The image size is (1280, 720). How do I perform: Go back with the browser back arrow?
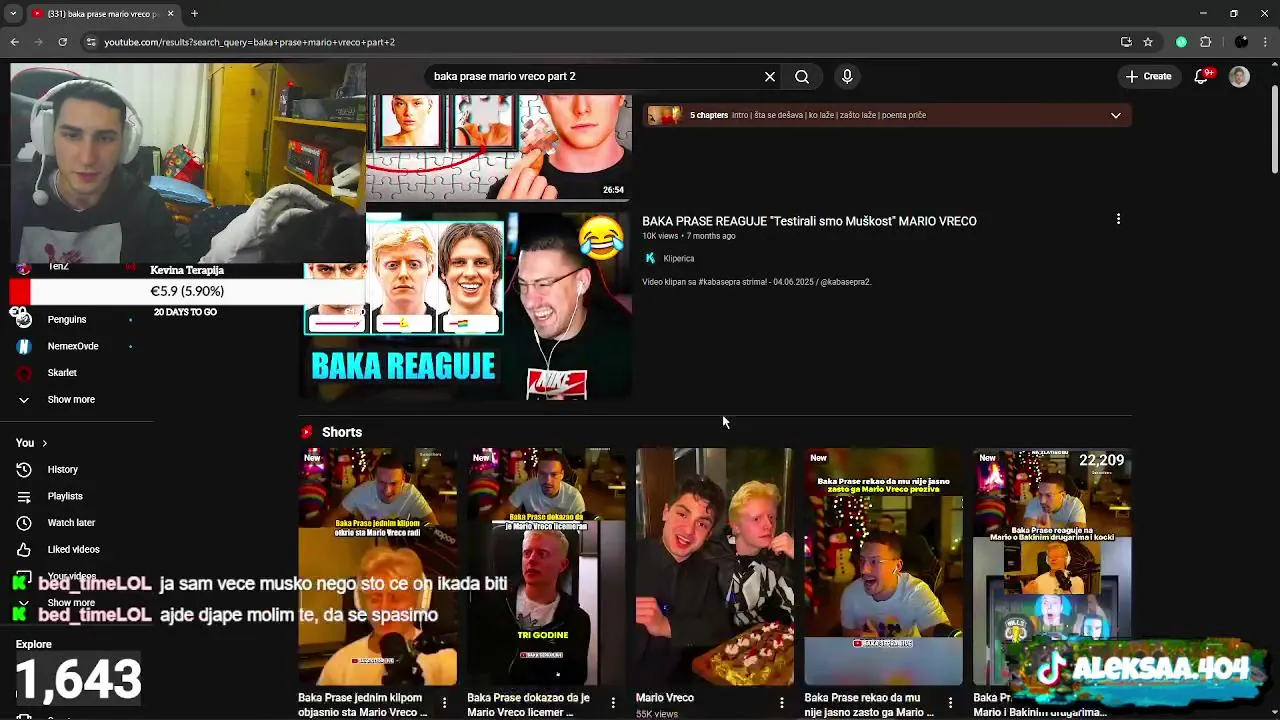pos(14,42)
